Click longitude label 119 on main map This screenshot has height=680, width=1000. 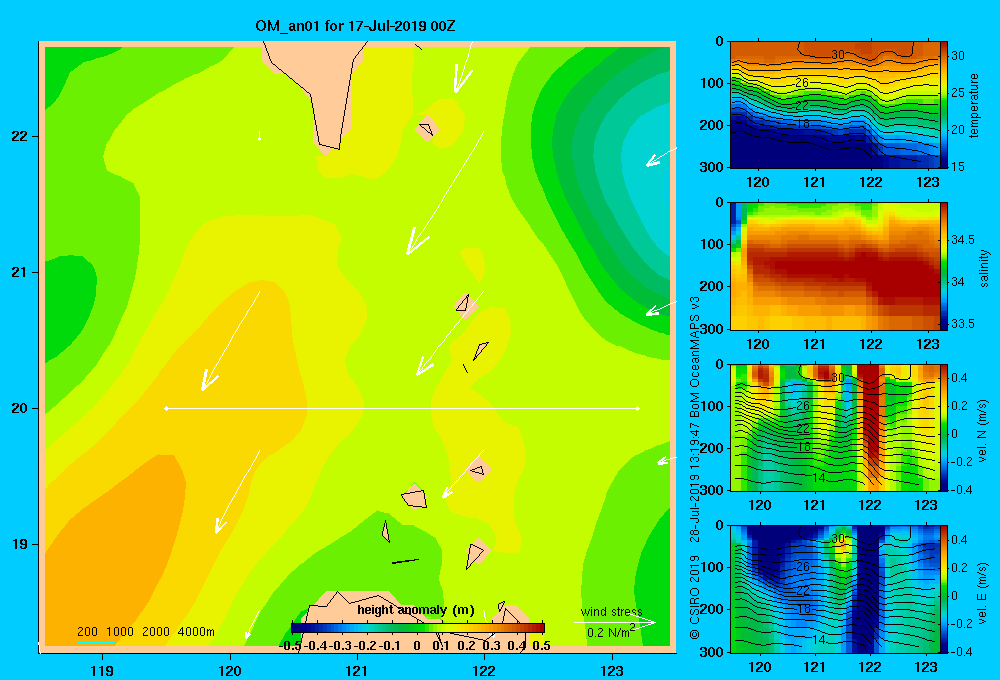coord(102,670)
